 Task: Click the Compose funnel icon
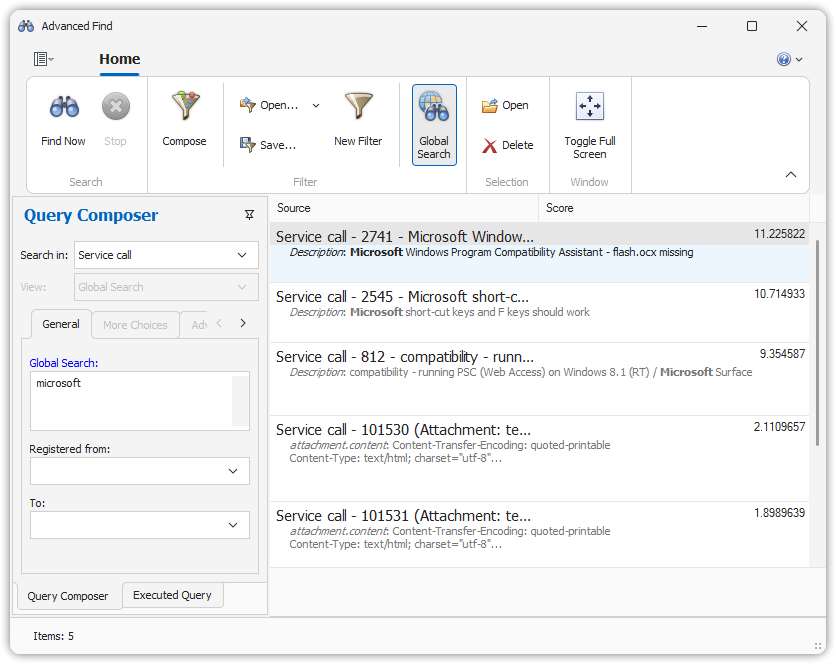coord(184,107)
